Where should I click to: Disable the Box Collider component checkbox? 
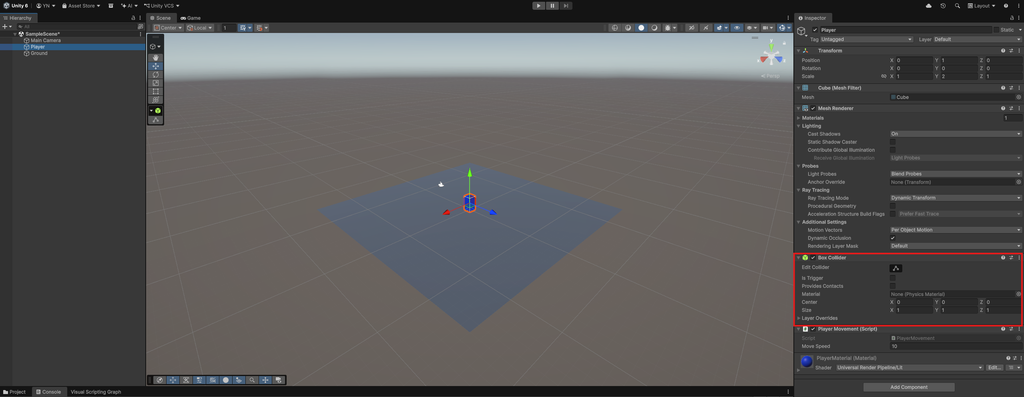[x=813, y=257]
